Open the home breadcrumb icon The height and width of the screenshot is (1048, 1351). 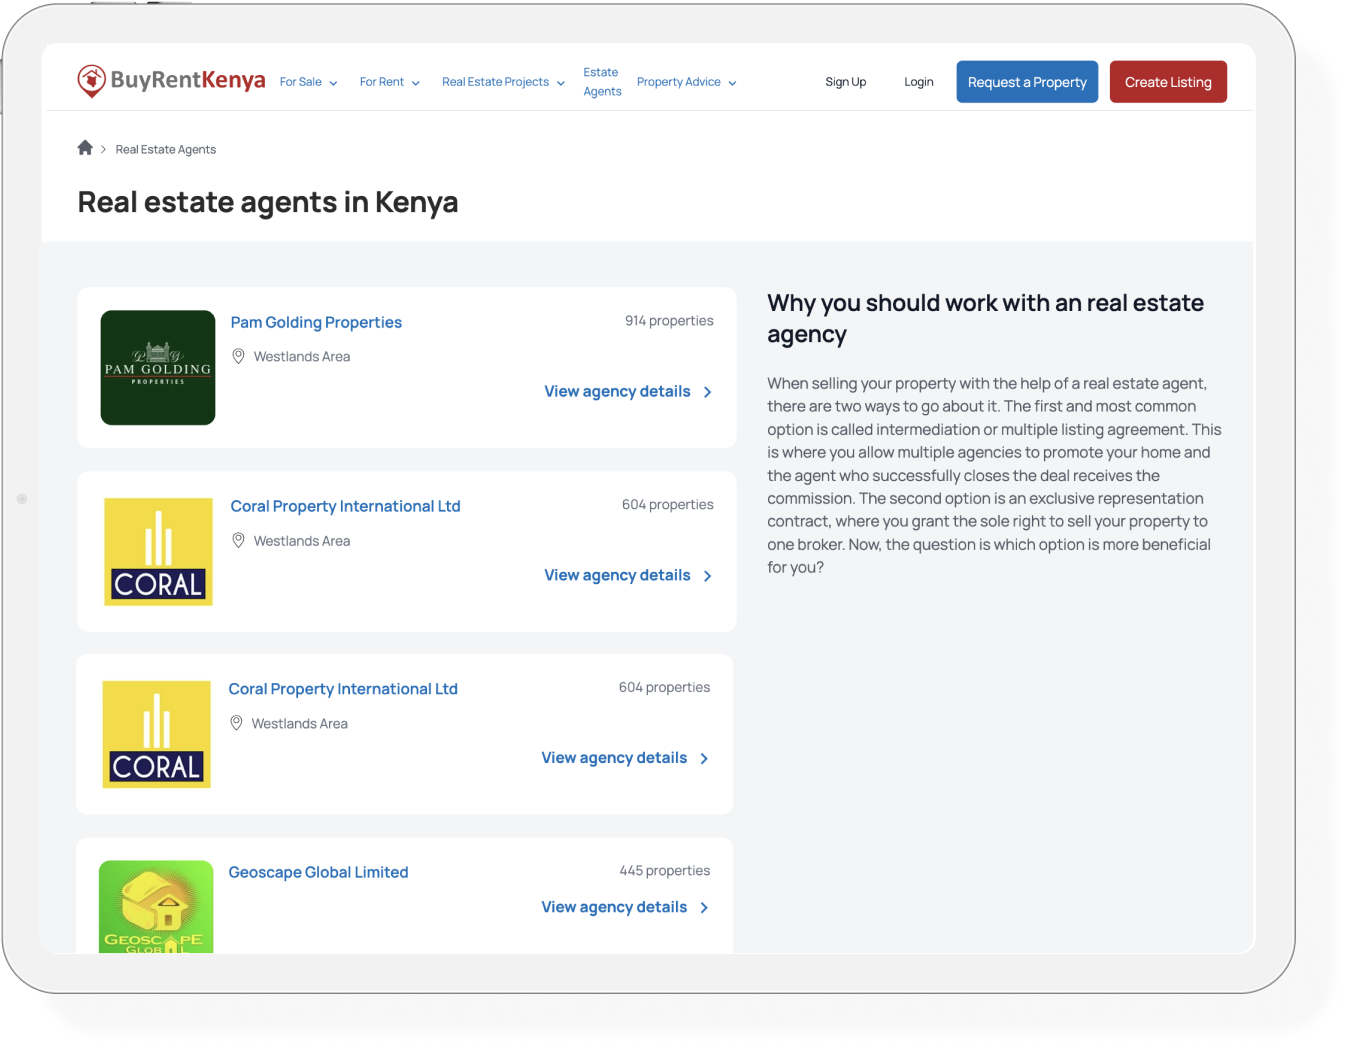pyautogui.click(x=85, y=148)
